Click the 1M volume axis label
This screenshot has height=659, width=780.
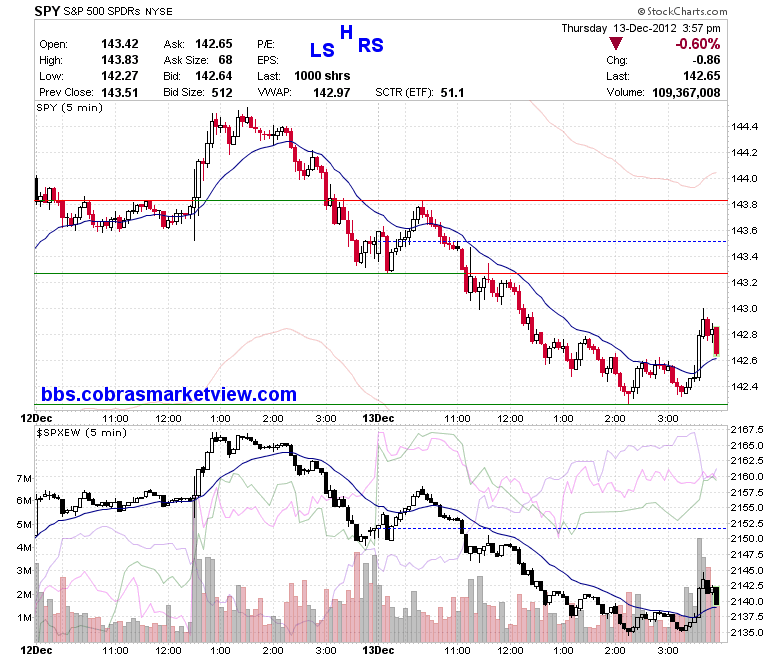(x=24, y=618)
